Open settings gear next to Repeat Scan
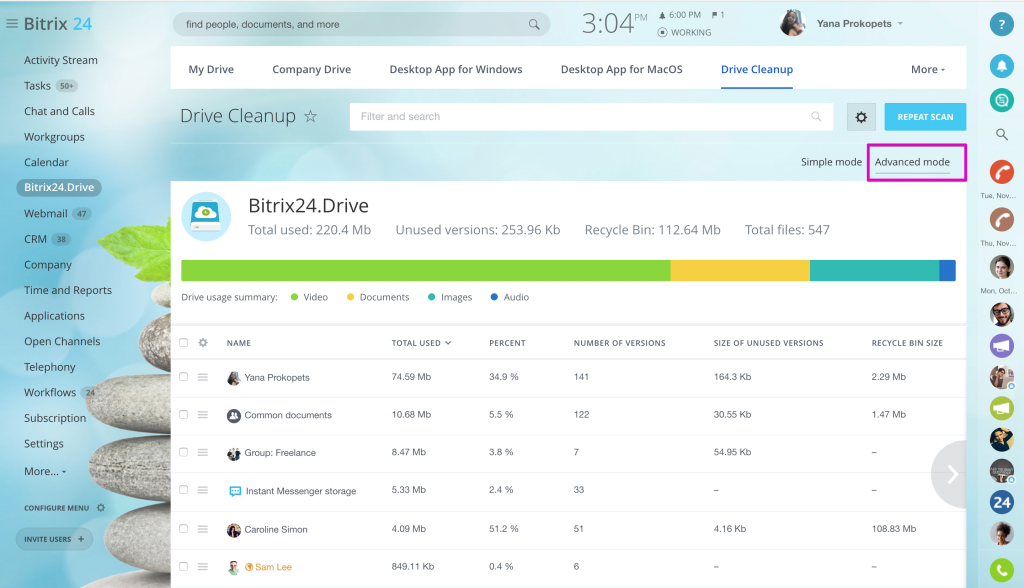The image size is (1024, 588). tap(861, 117)
